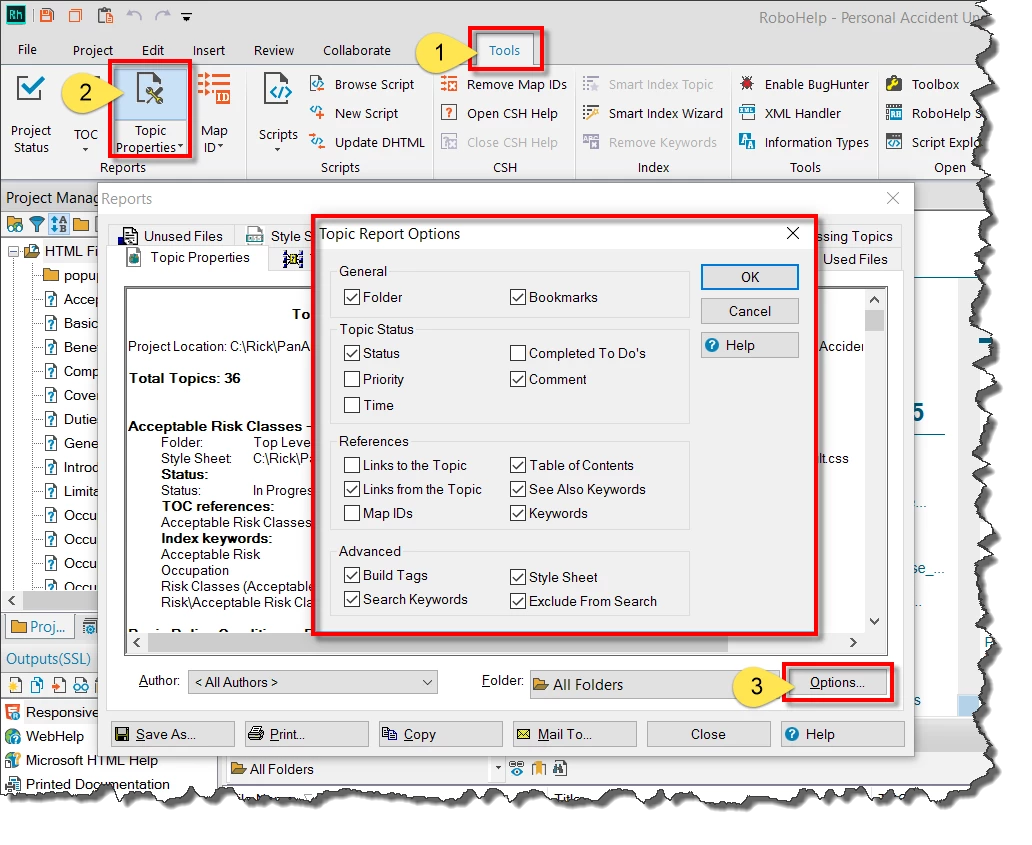Switch to the Review ribbon tab
The width and height of the screenshot is (1032, 845).
274,50
